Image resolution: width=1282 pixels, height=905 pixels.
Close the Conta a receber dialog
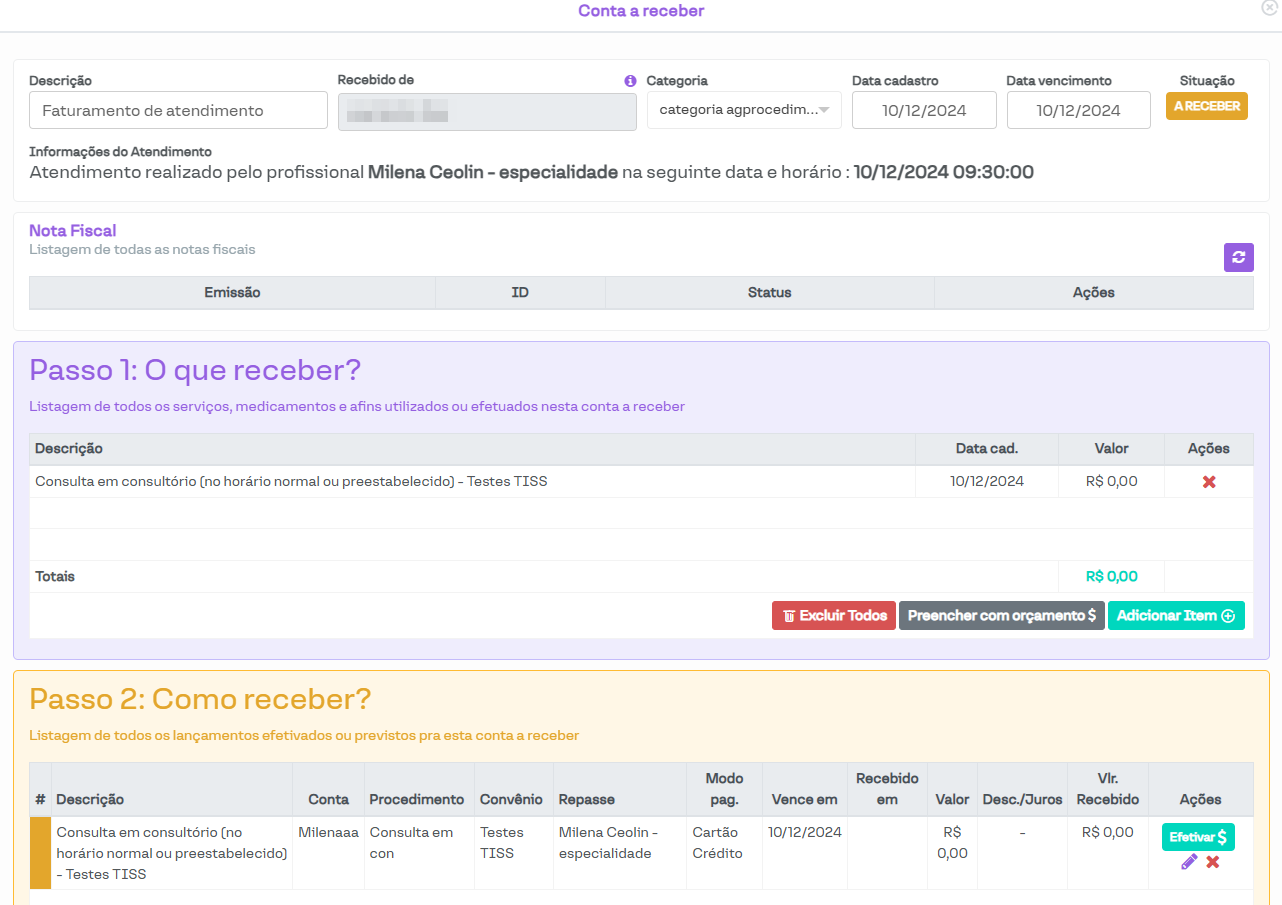tap(1270, 8)
